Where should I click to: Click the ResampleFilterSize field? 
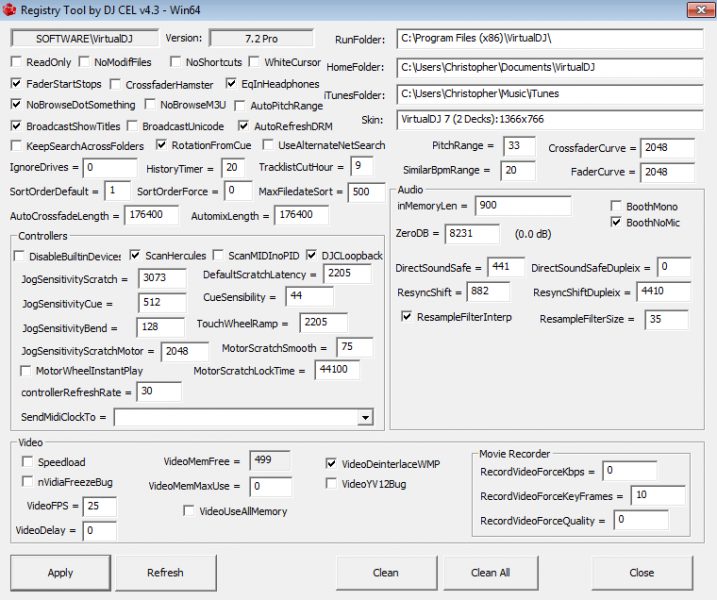coord(666,319)
